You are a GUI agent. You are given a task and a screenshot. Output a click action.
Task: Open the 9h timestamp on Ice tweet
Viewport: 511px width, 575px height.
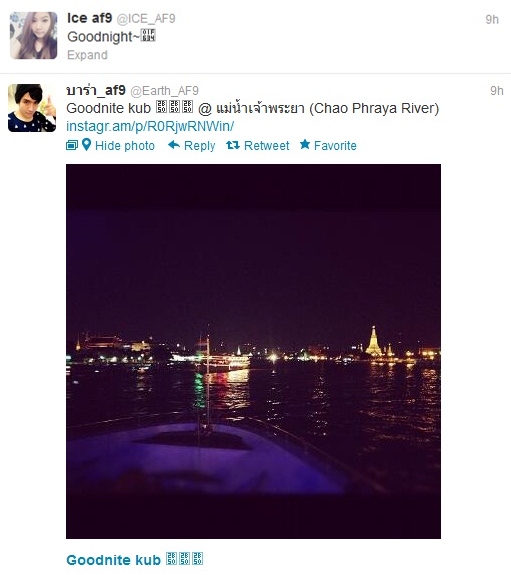coord(492,19)
